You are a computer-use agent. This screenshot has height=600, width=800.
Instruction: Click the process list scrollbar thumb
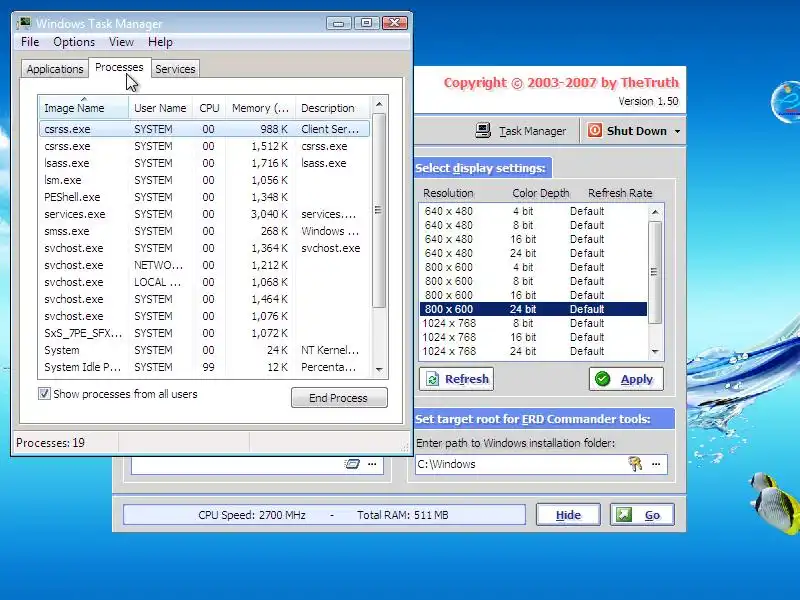(x=378, y=210)
